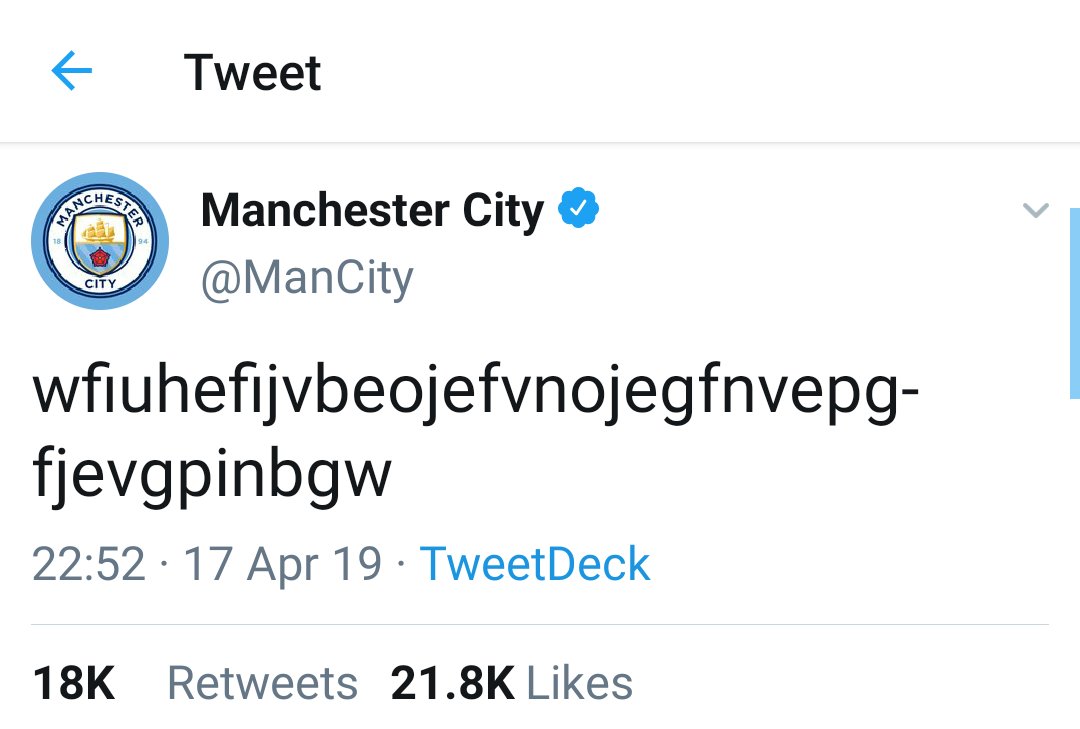Click the CITY text in the crest
The image size is (1080, 729).
point(100,284)
